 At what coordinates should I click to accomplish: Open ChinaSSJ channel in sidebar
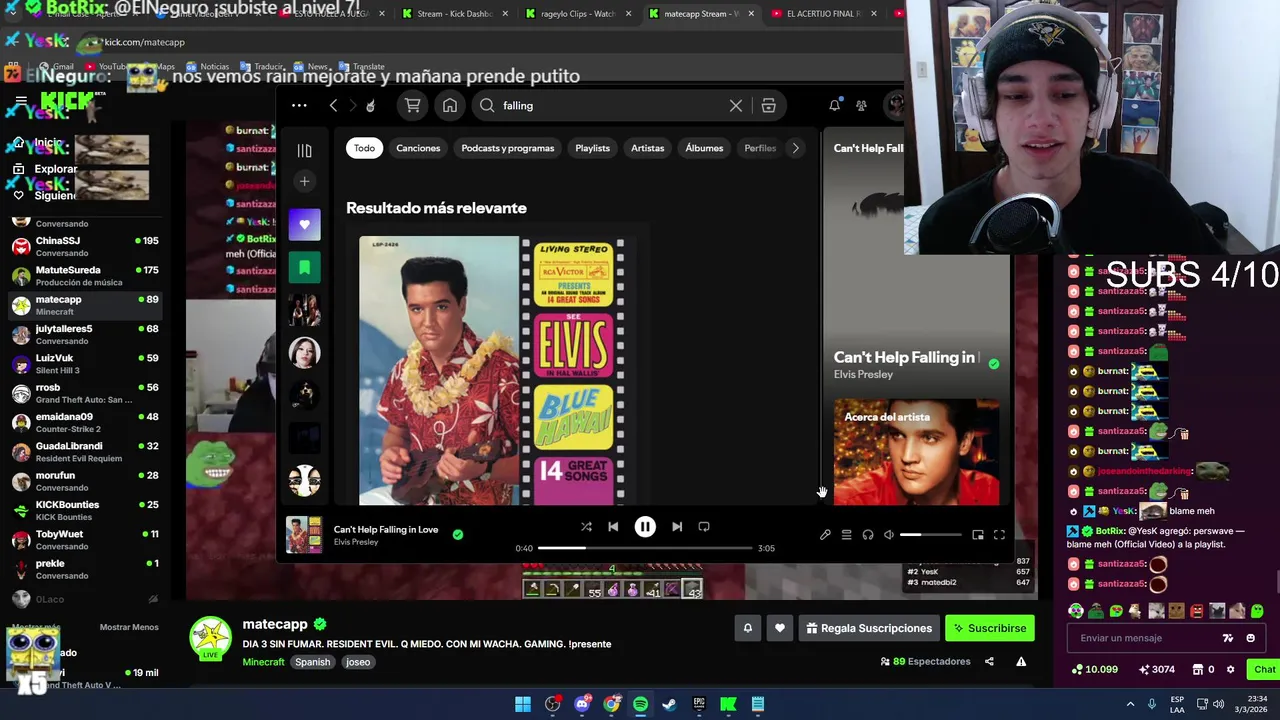click(x=85, y=246)
